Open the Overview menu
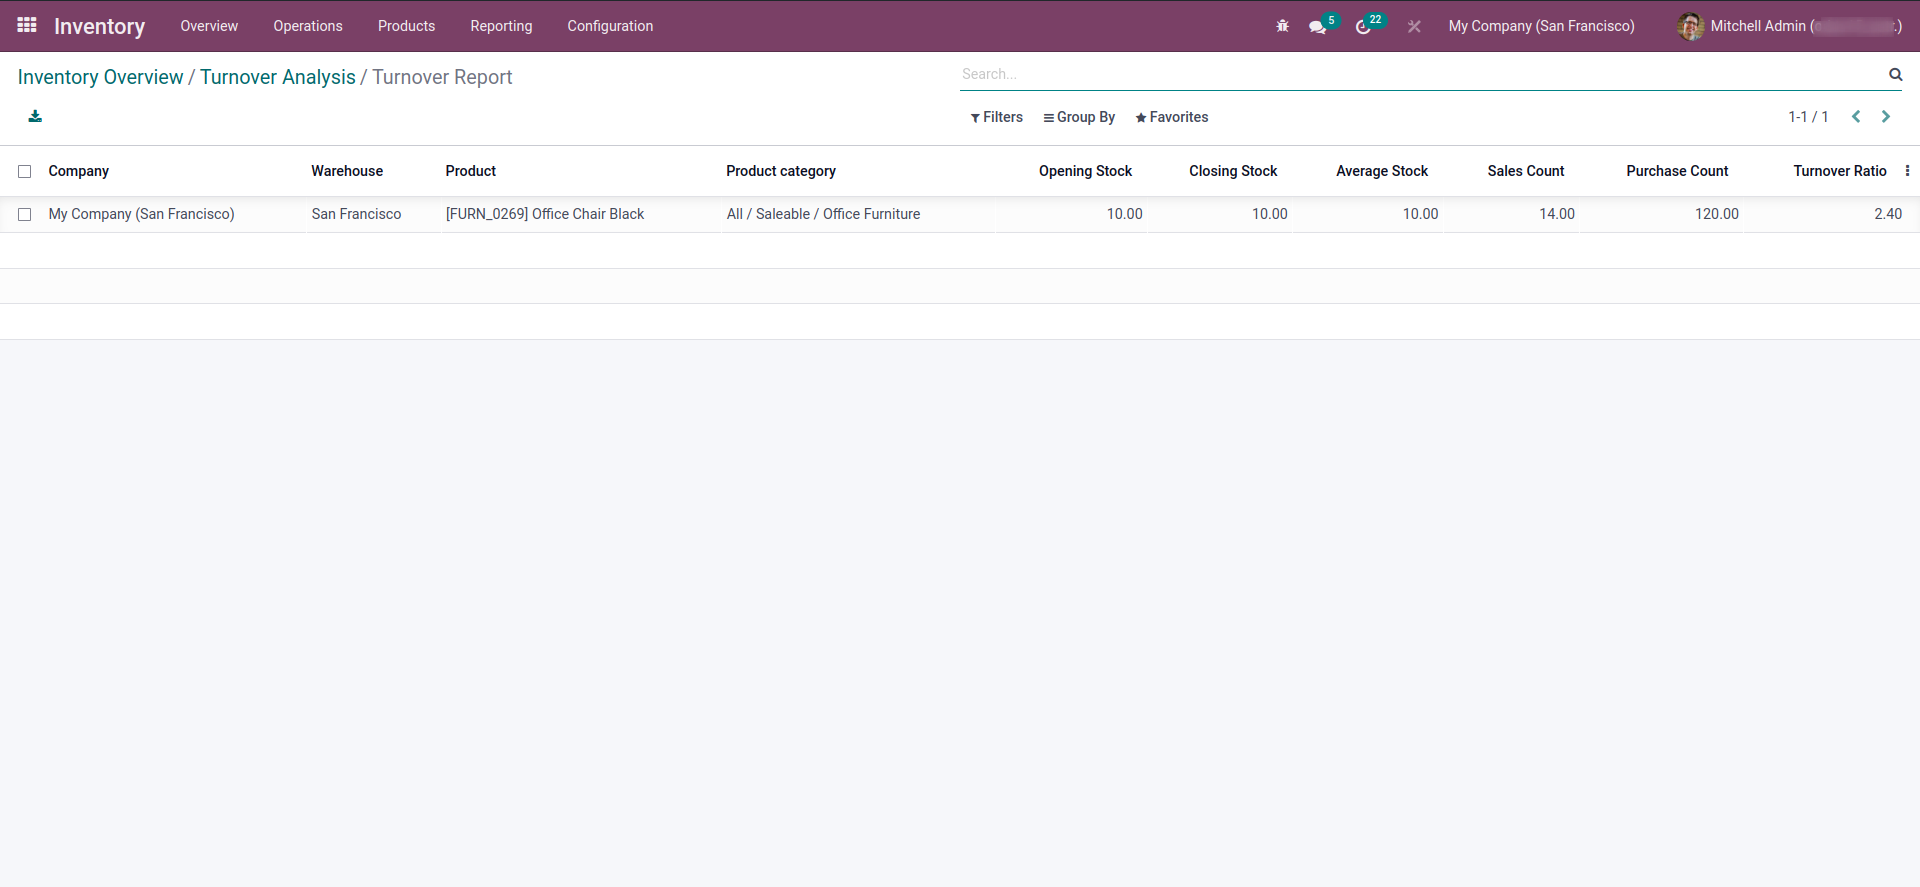 [209, 26]
